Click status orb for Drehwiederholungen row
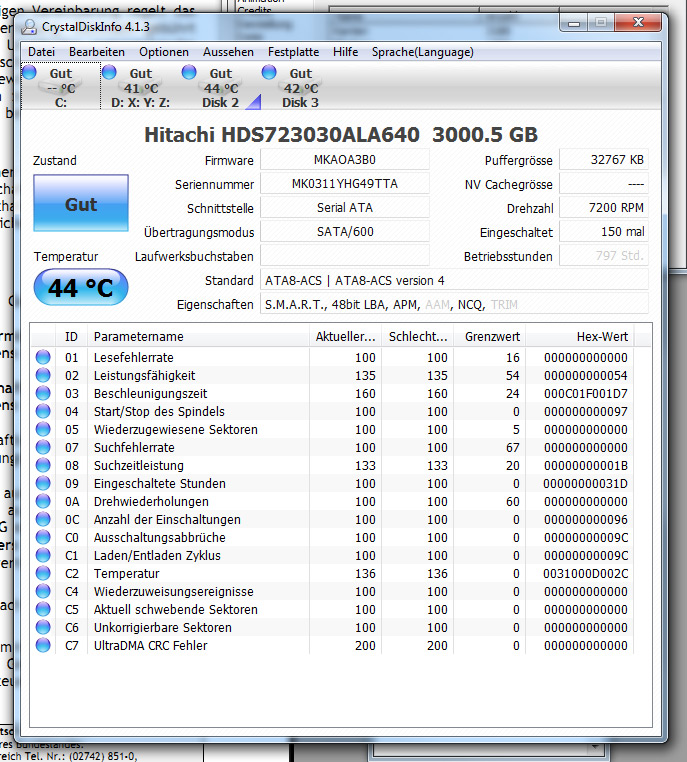Image resolution: width=687 pixels, height=762 pixels. click(x=43, y=501)
